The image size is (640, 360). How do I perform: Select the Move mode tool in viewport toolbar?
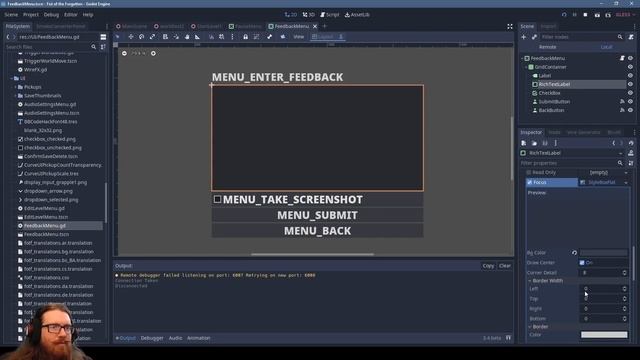click(x=131, y=37)
